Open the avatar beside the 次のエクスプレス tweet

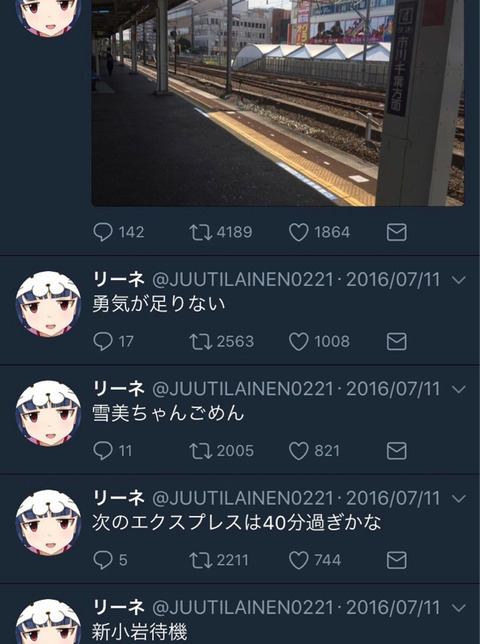click(x=48, y=522)
